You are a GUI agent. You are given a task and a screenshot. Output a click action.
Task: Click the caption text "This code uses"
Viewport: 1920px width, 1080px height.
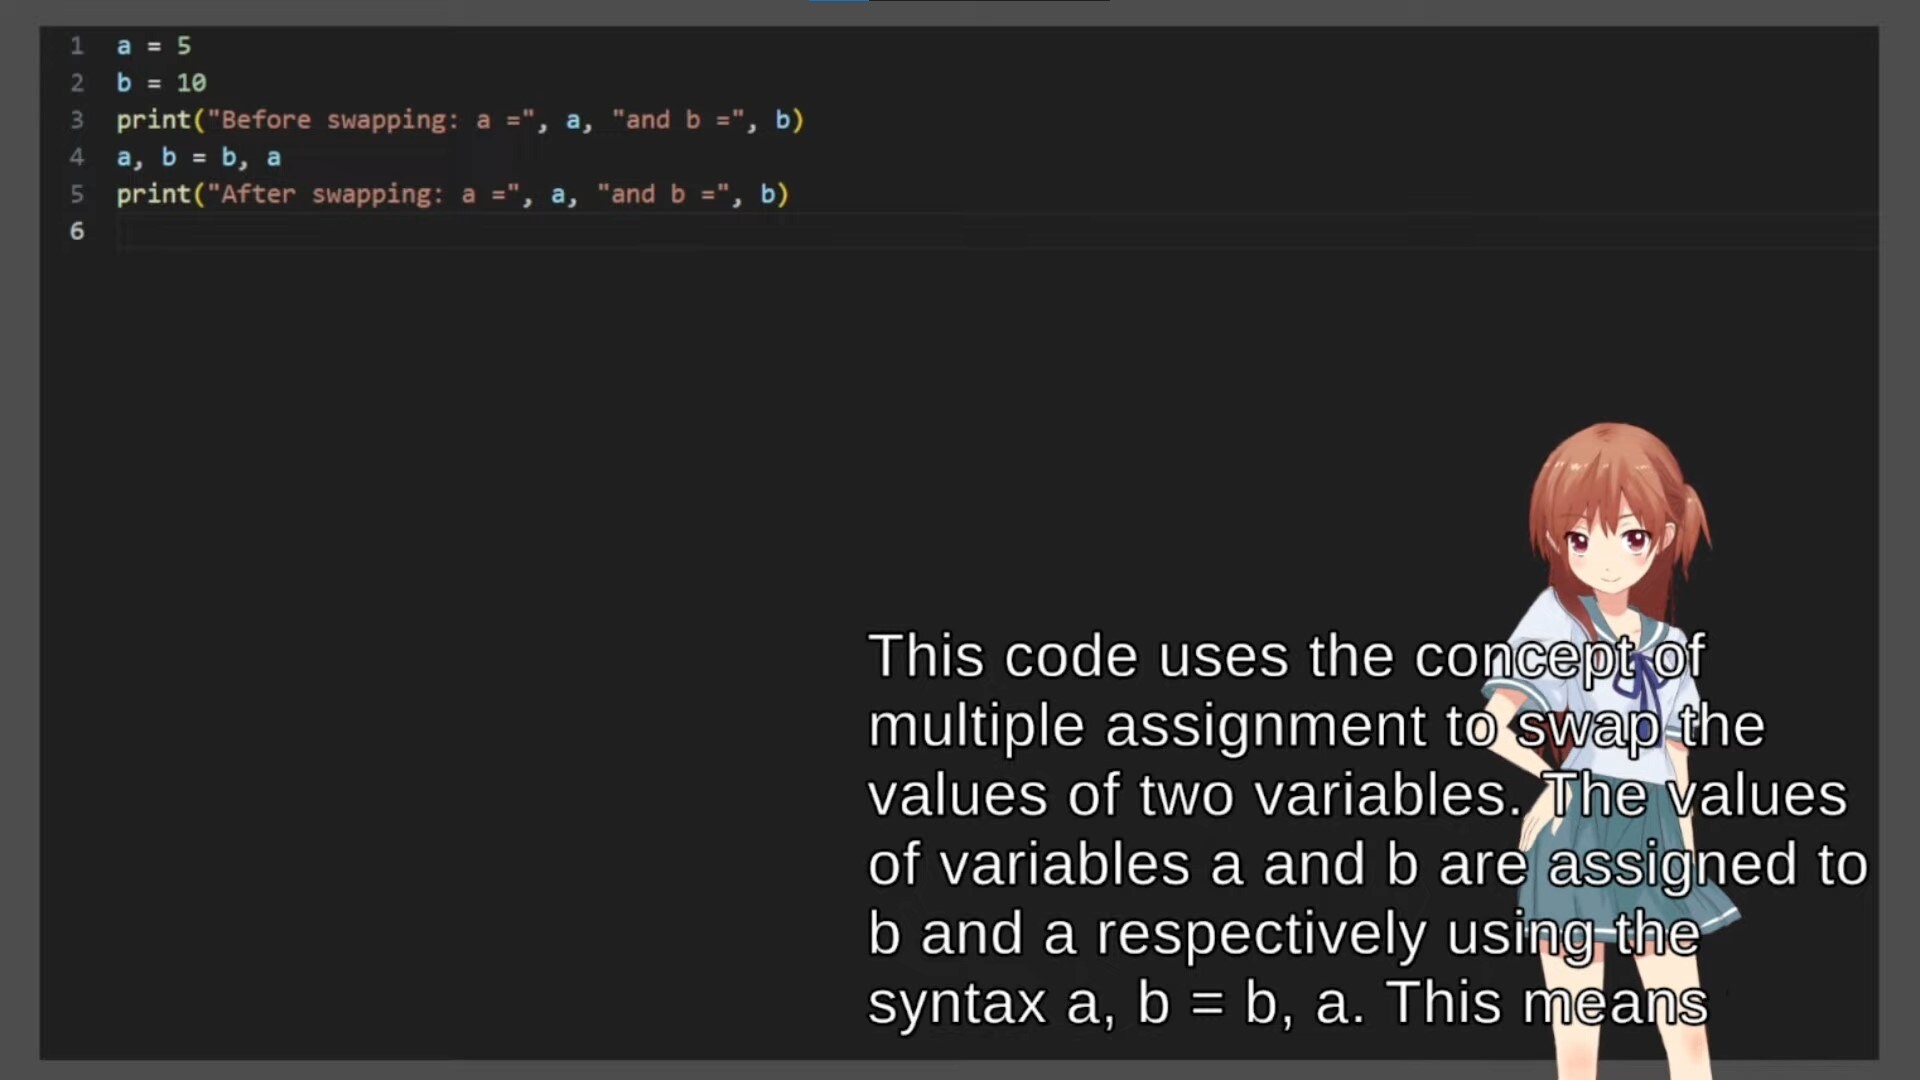[1080, 657]
